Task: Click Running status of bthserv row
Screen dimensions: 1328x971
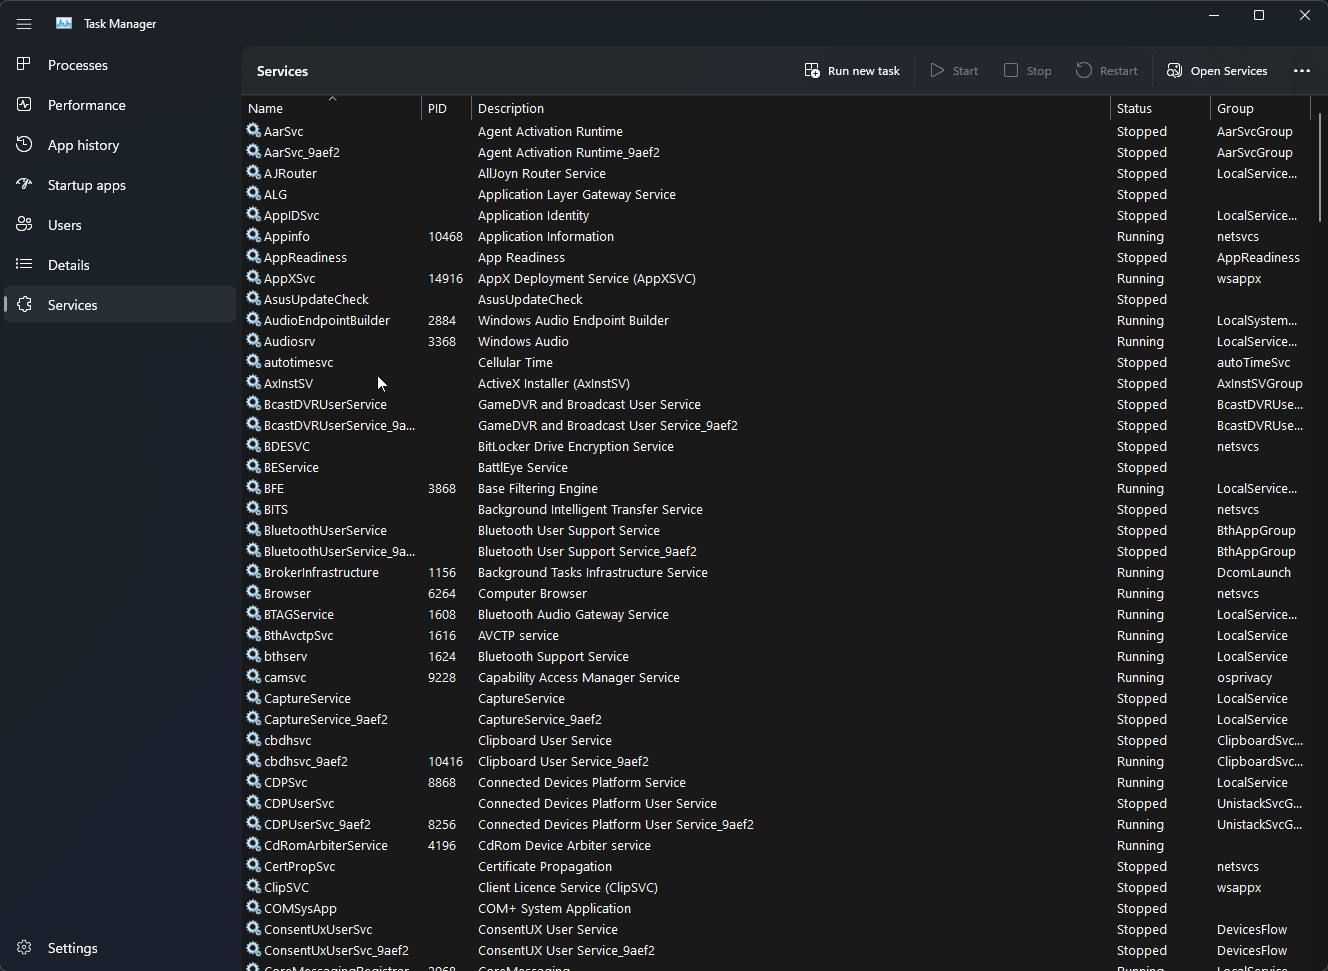Action: (x=1140, y=656)
